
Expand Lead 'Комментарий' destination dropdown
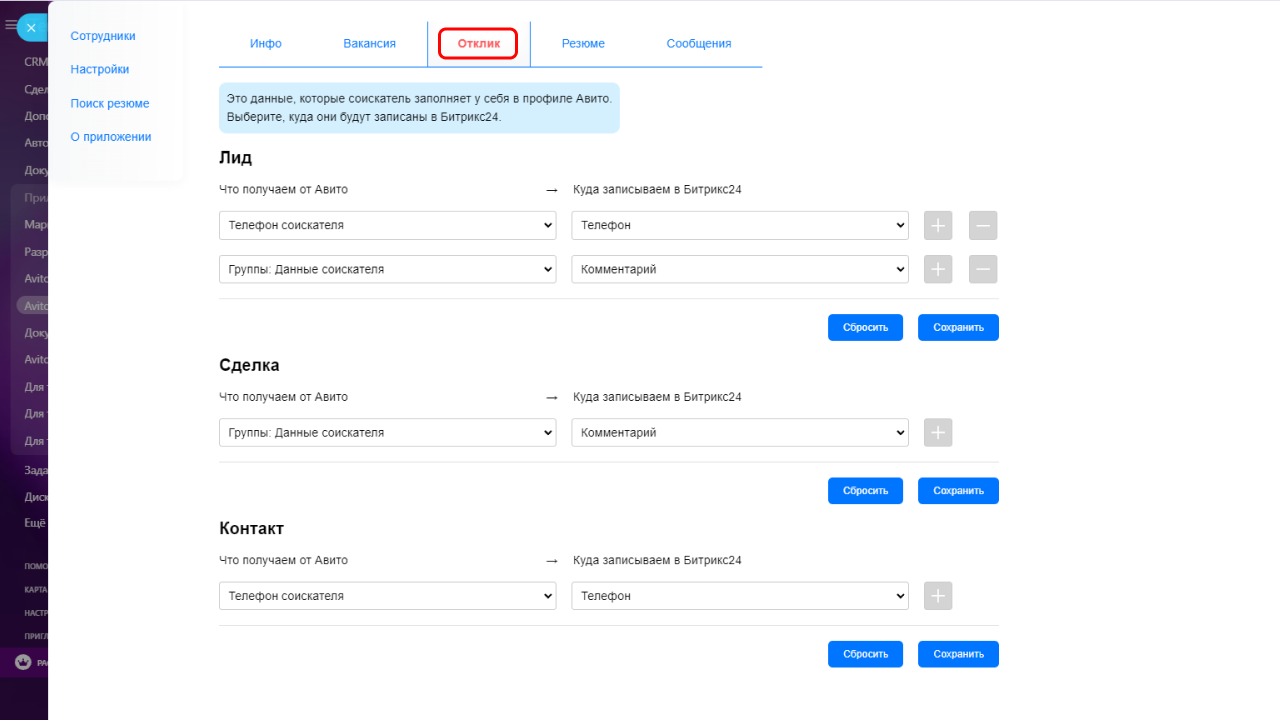(739, 270)
